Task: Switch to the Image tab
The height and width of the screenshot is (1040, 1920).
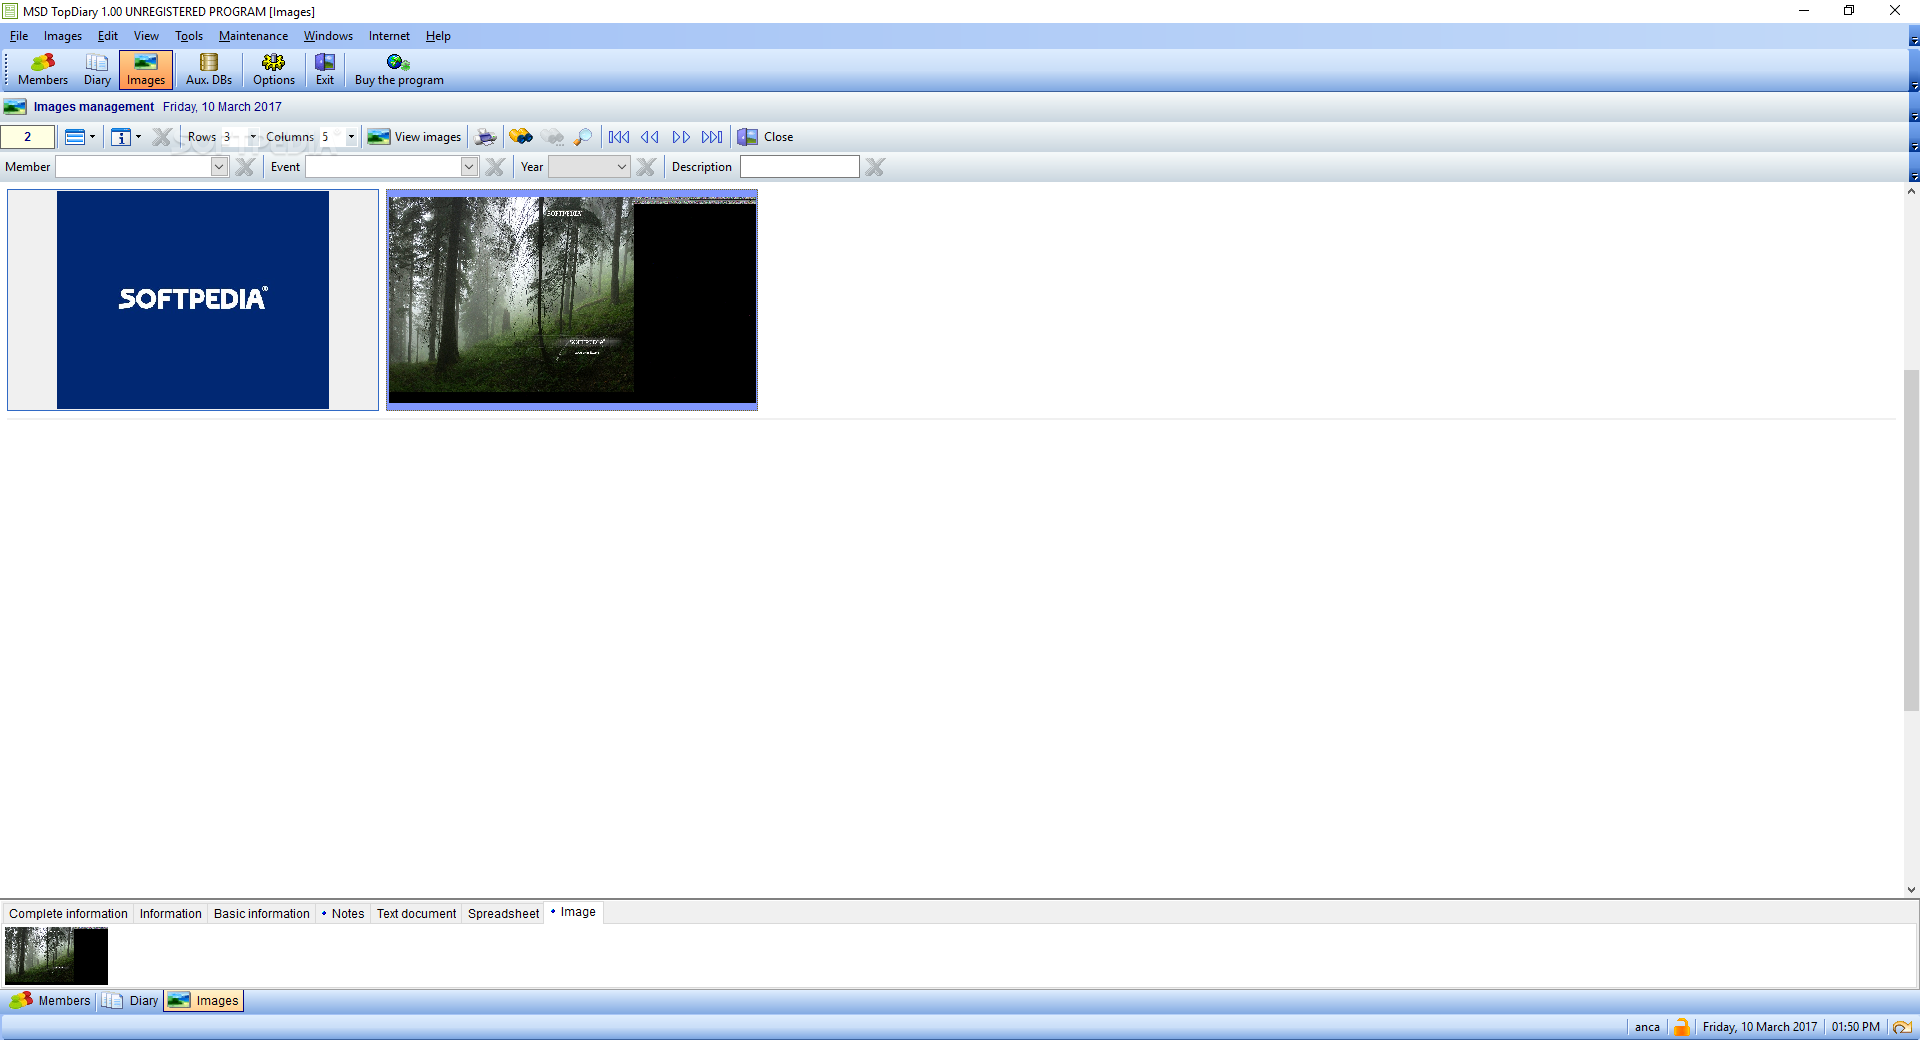Action: 574,912
